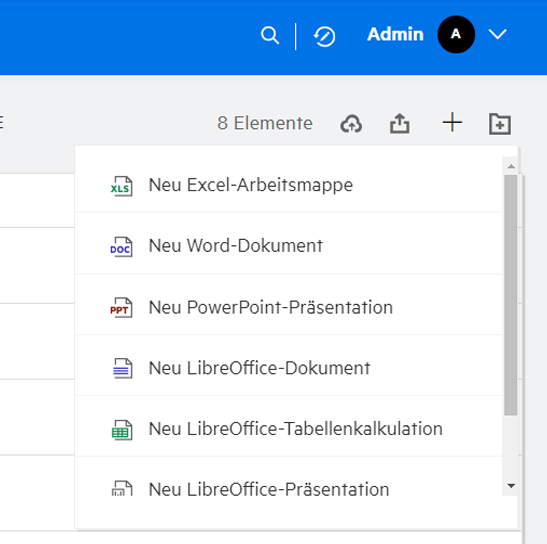
Task: Click the plus create-new-file icon
Action: click(x=452, y=122)
